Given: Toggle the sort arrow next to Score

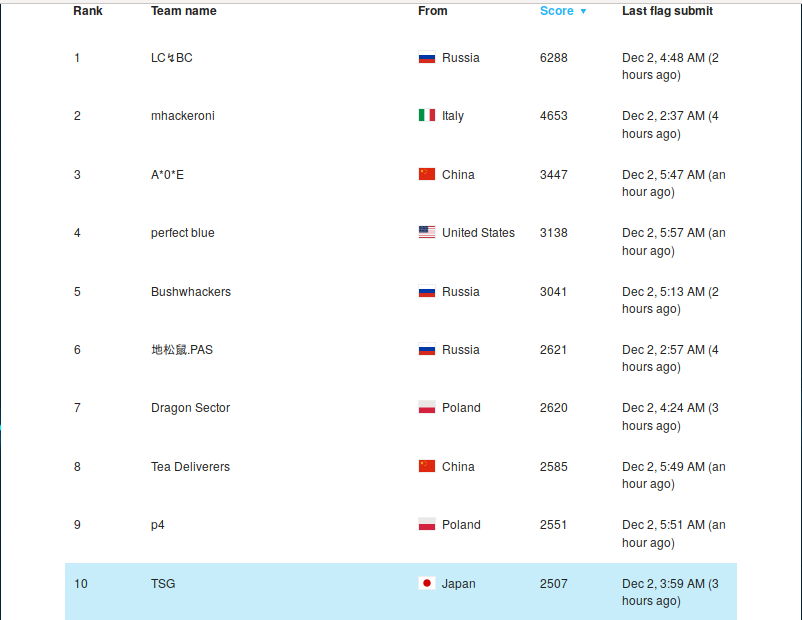Looking at the screenshot, I should coord(583,12).
